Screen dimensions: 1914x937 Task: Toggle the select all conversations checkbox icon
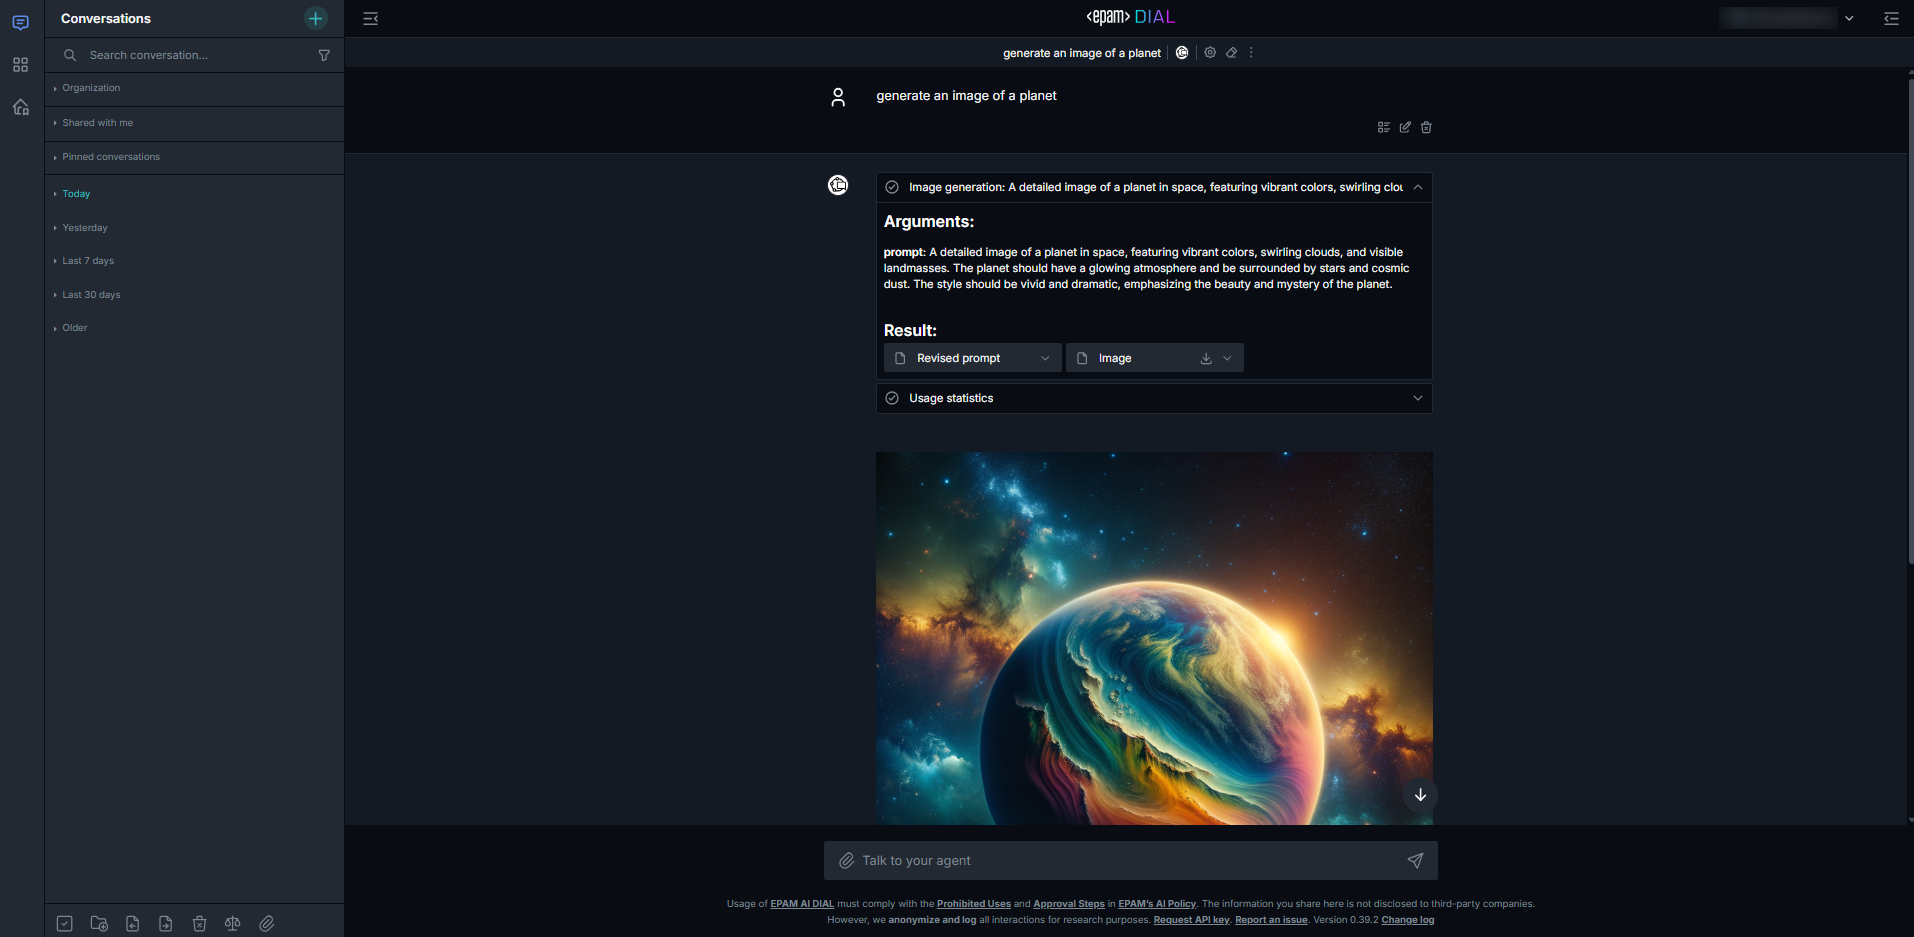click(x=65, y=924)
